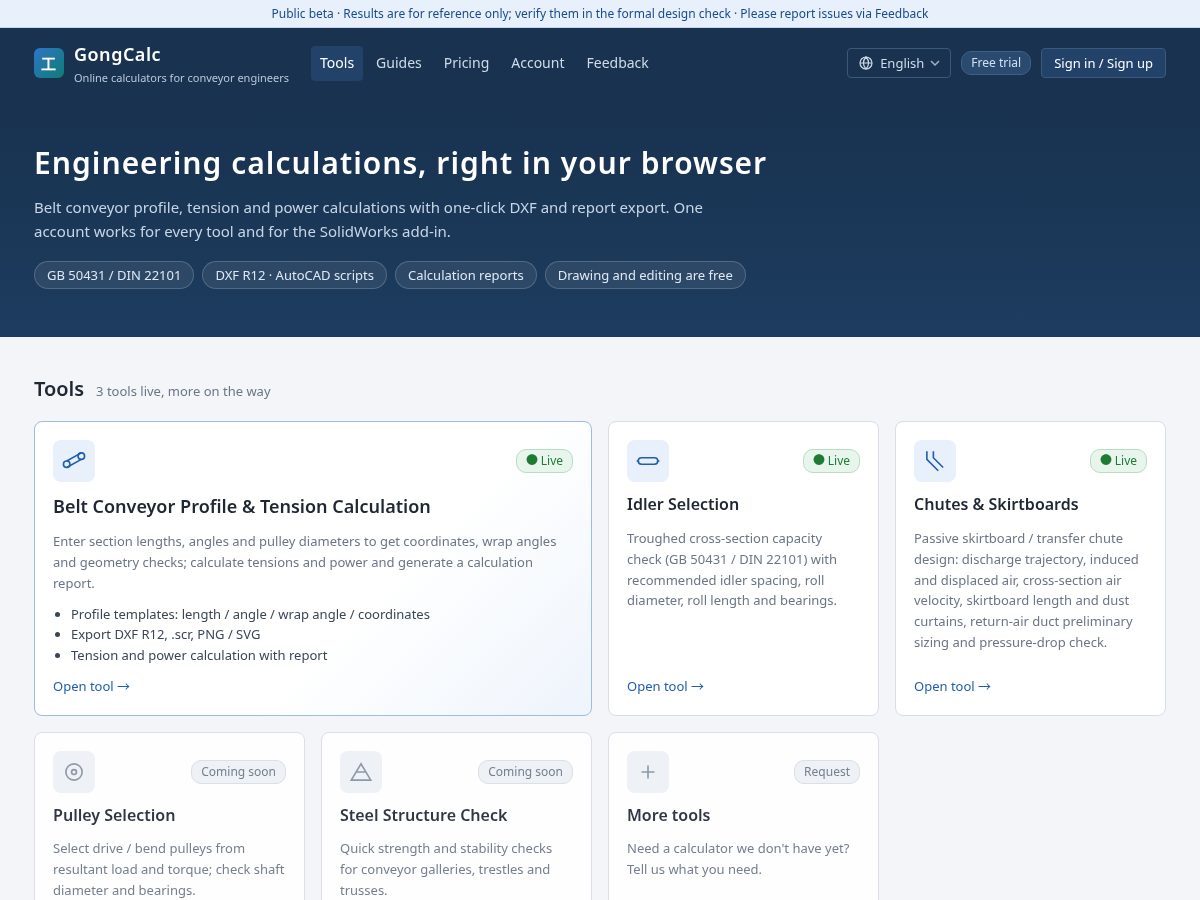Open tool link for Idler Selection

(665, 686)
